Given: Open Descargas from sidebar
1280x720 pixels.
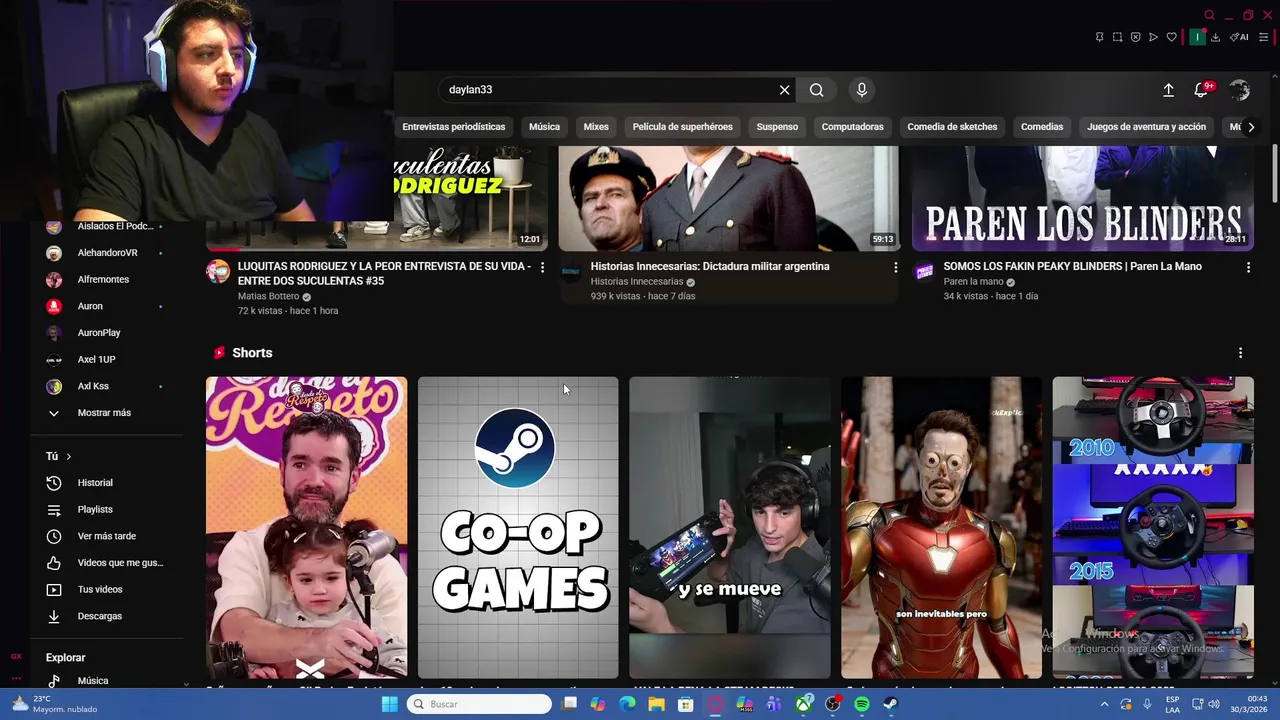Looking at the screenshot, I should pyautogui.click(x=100, y=616).
